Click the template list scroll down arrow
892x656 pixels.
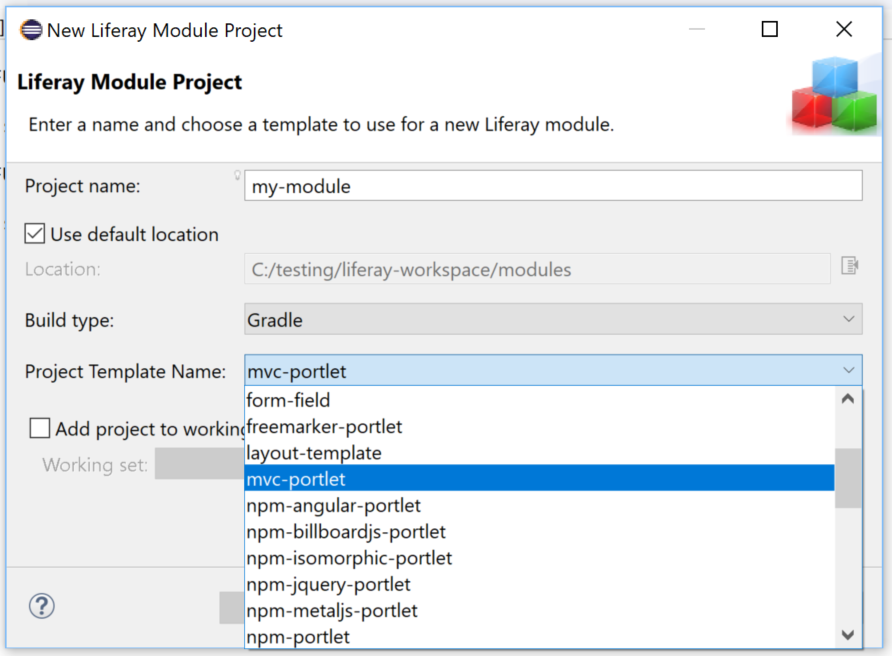point(848,634)
